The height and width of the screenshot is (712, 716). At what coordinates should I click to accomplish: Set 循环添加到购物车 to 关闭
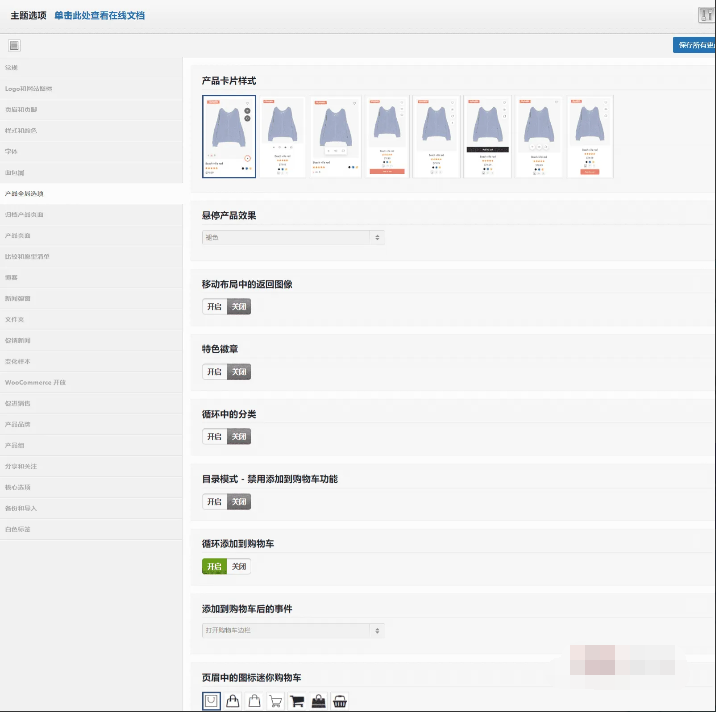[x=239, y=566]
